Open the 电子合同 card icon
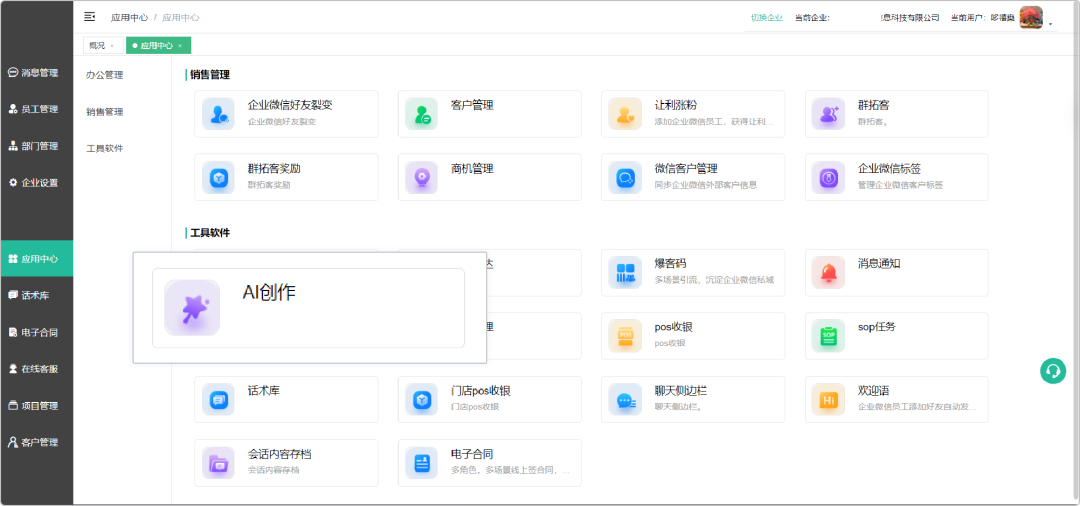This screenshot has height=506, width=1080. pyautogui.click(x=422, y=463)
